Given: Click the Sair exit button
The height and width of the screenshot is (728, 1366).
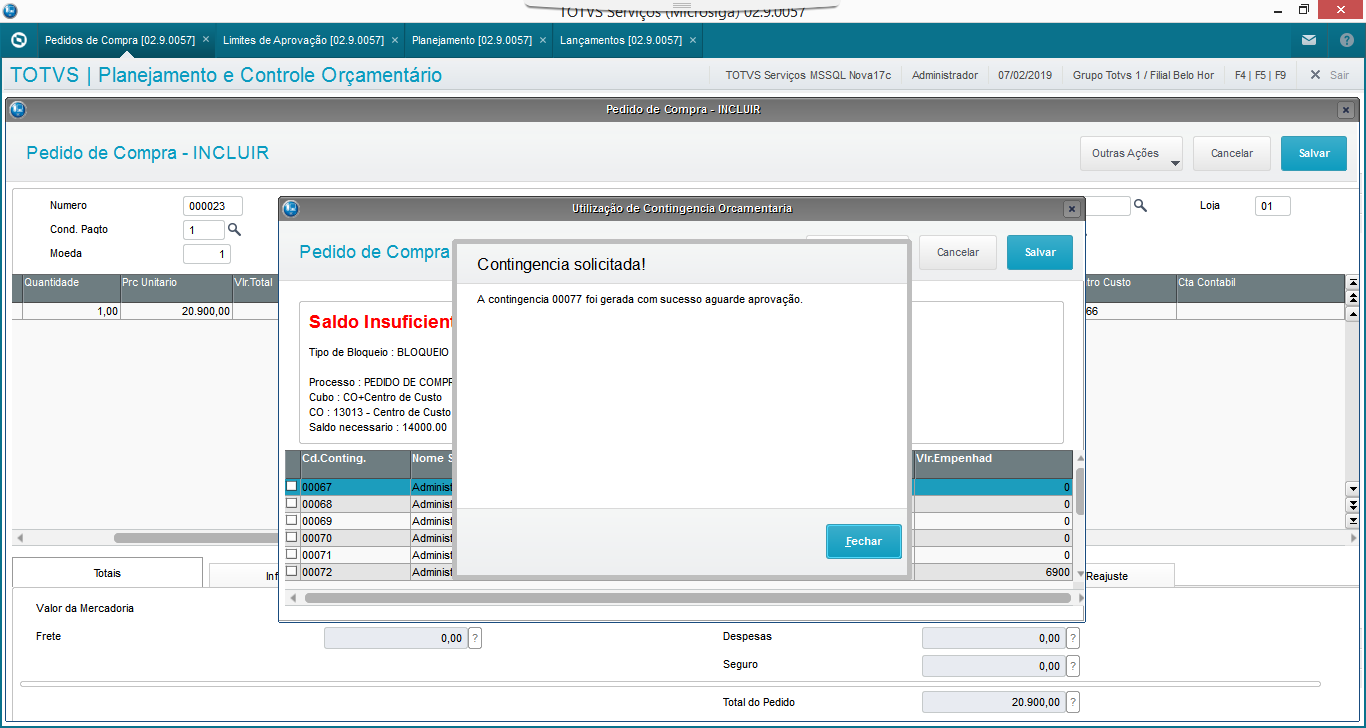Looking at the screenshot, I should pos(1330,75).
